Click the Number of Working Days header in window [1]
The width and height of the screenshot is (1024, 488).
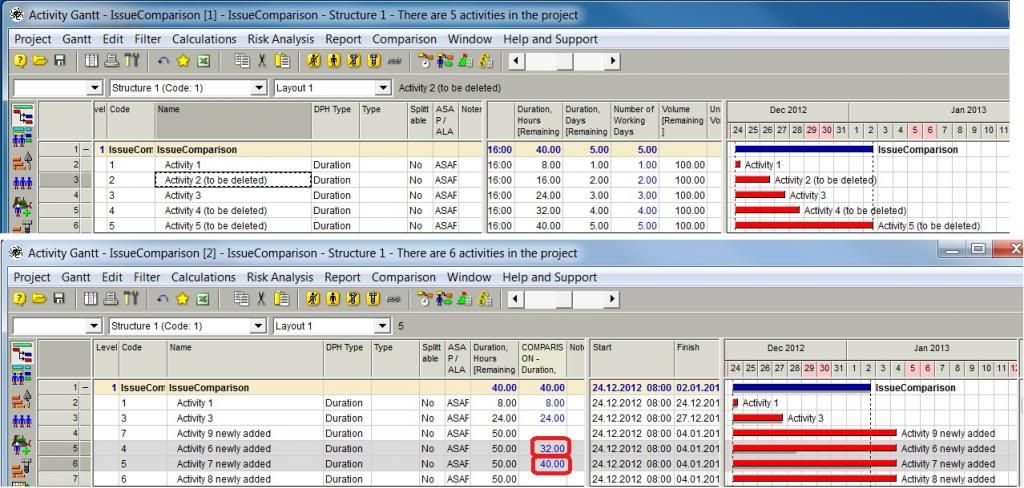(x=635, y=121)
